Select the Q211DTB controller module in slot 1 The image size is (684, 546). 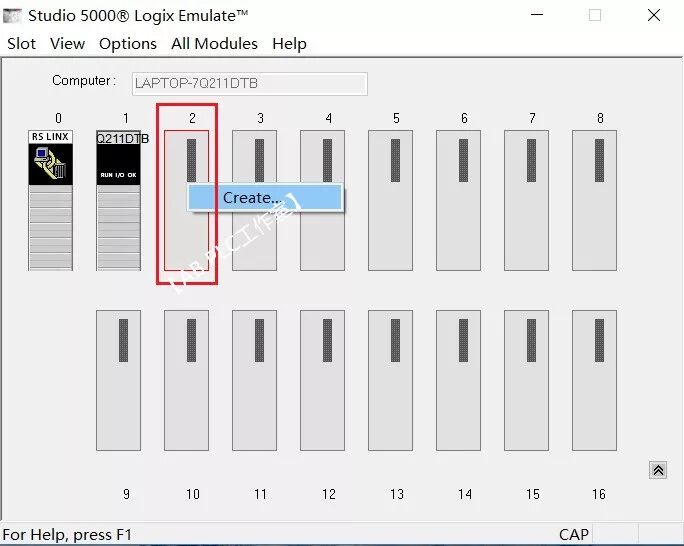click(x=119, y=200)
